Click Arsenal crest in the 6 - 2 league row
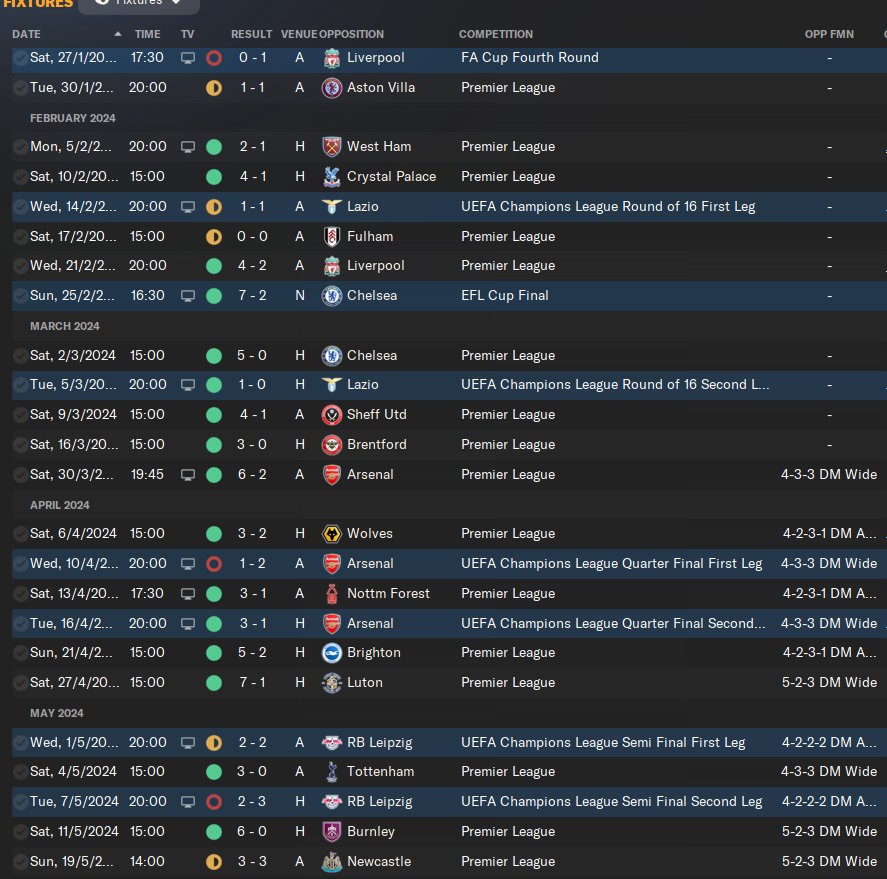The height and width of the screenshot is (879, 887). (x=332, y=475)
